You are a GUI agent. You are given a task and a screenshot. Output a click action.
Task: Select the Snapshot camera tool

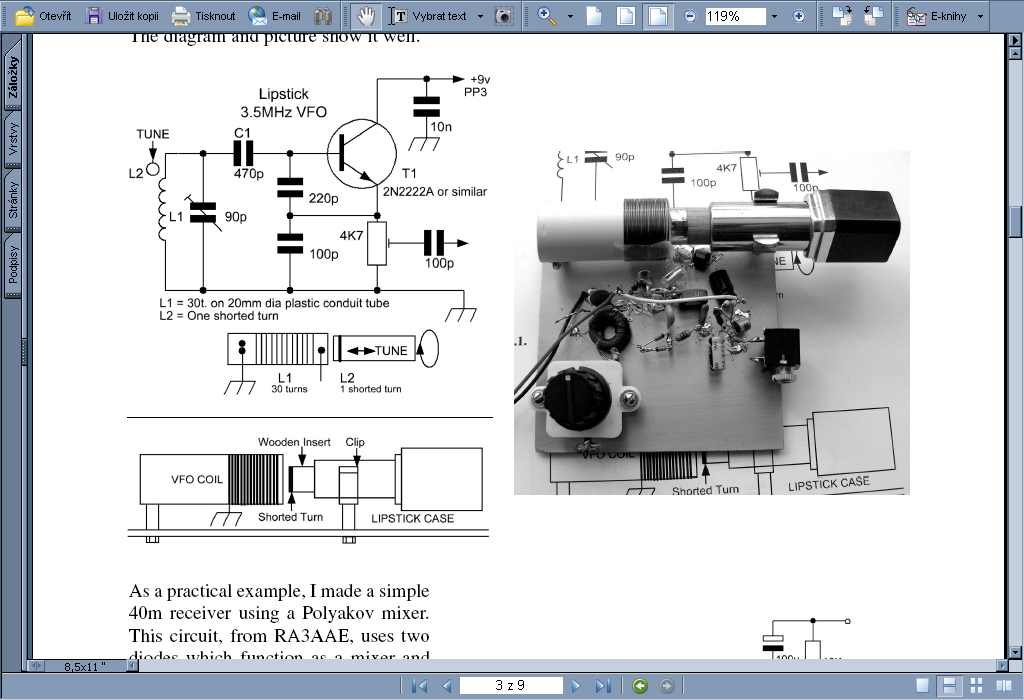click(504, 16)
